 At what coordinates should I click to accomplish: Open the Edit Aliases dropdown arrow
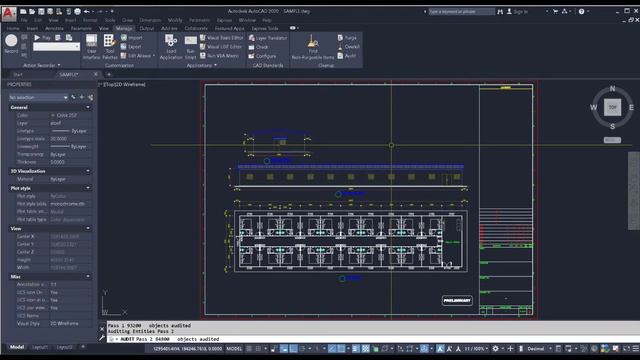click(x=154, y=56)
